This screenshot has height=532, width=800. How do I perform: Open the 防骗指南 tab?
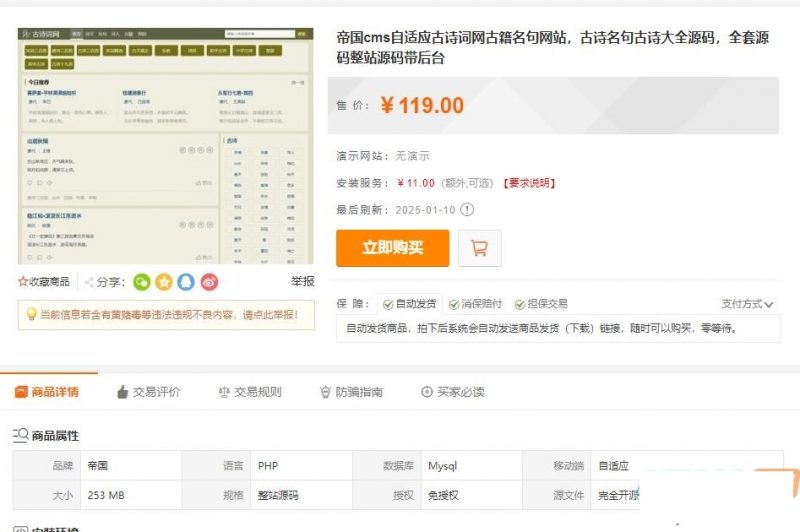pyautogui.click(x=351, y=392)
